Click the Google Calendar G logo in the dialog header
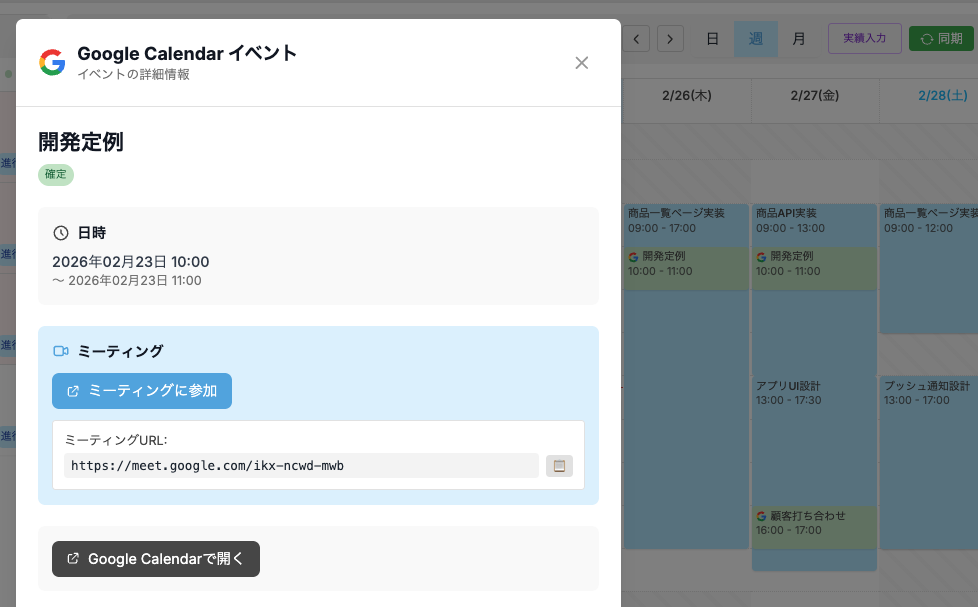Image resolution: width=978 pixels, height=607 pixels. (x=51, y=62)
